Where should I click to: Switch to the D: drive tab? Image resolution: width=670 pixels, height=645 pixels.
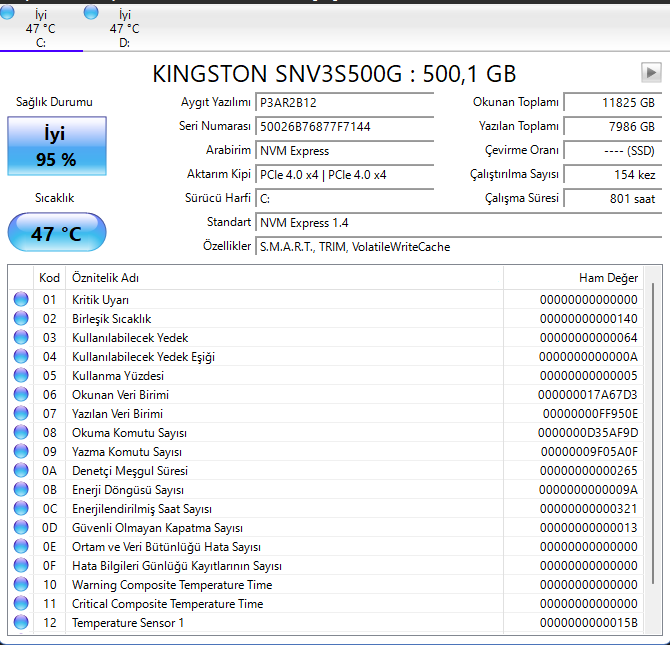(125, 28)
